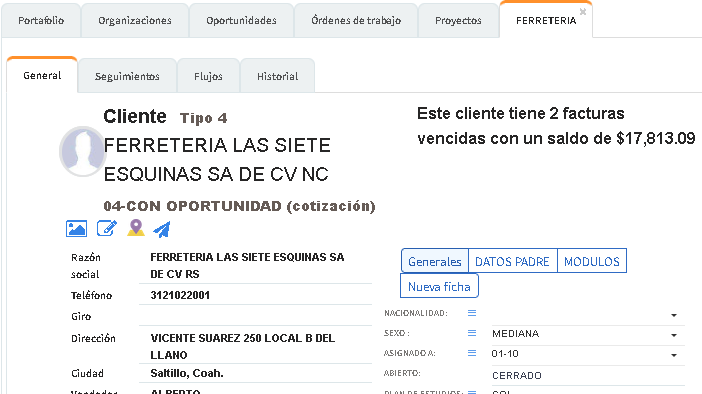Viewport: 702px width, 394px height.
Task: Click the Tipo 4 label
Action: pos(204,118)
